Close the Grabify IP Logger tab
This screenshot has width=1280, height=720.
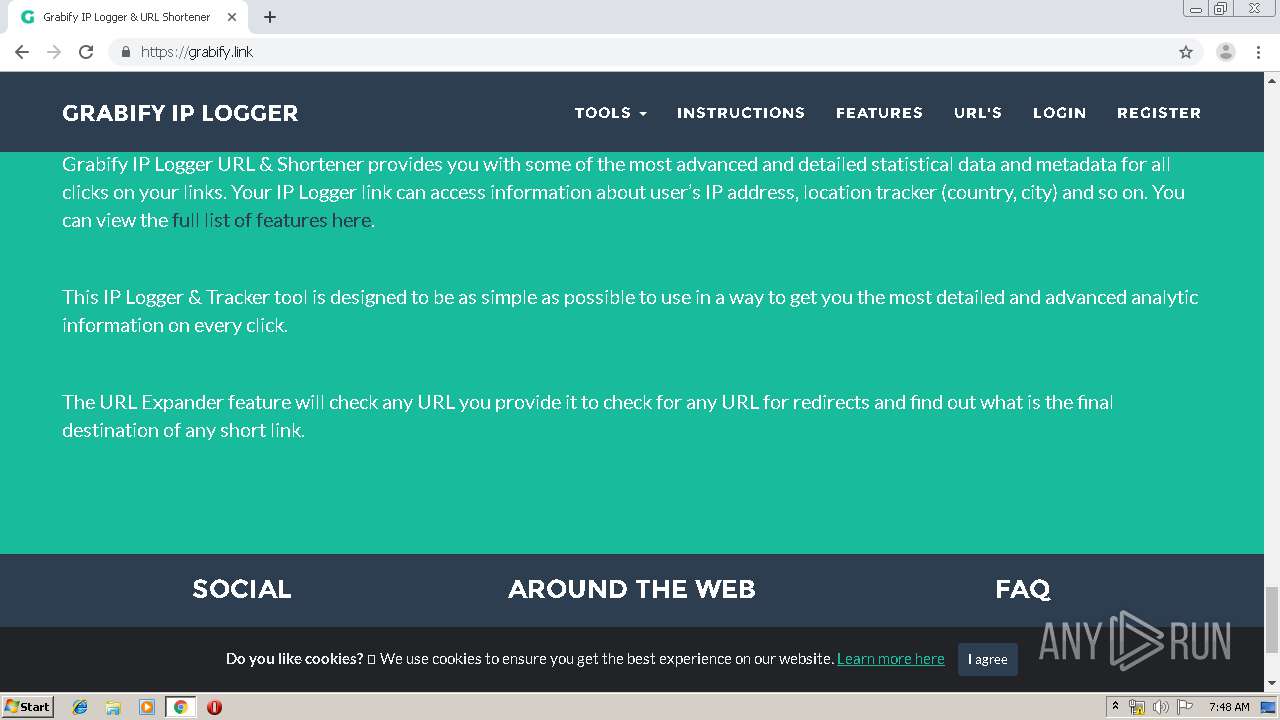point(234,17)
